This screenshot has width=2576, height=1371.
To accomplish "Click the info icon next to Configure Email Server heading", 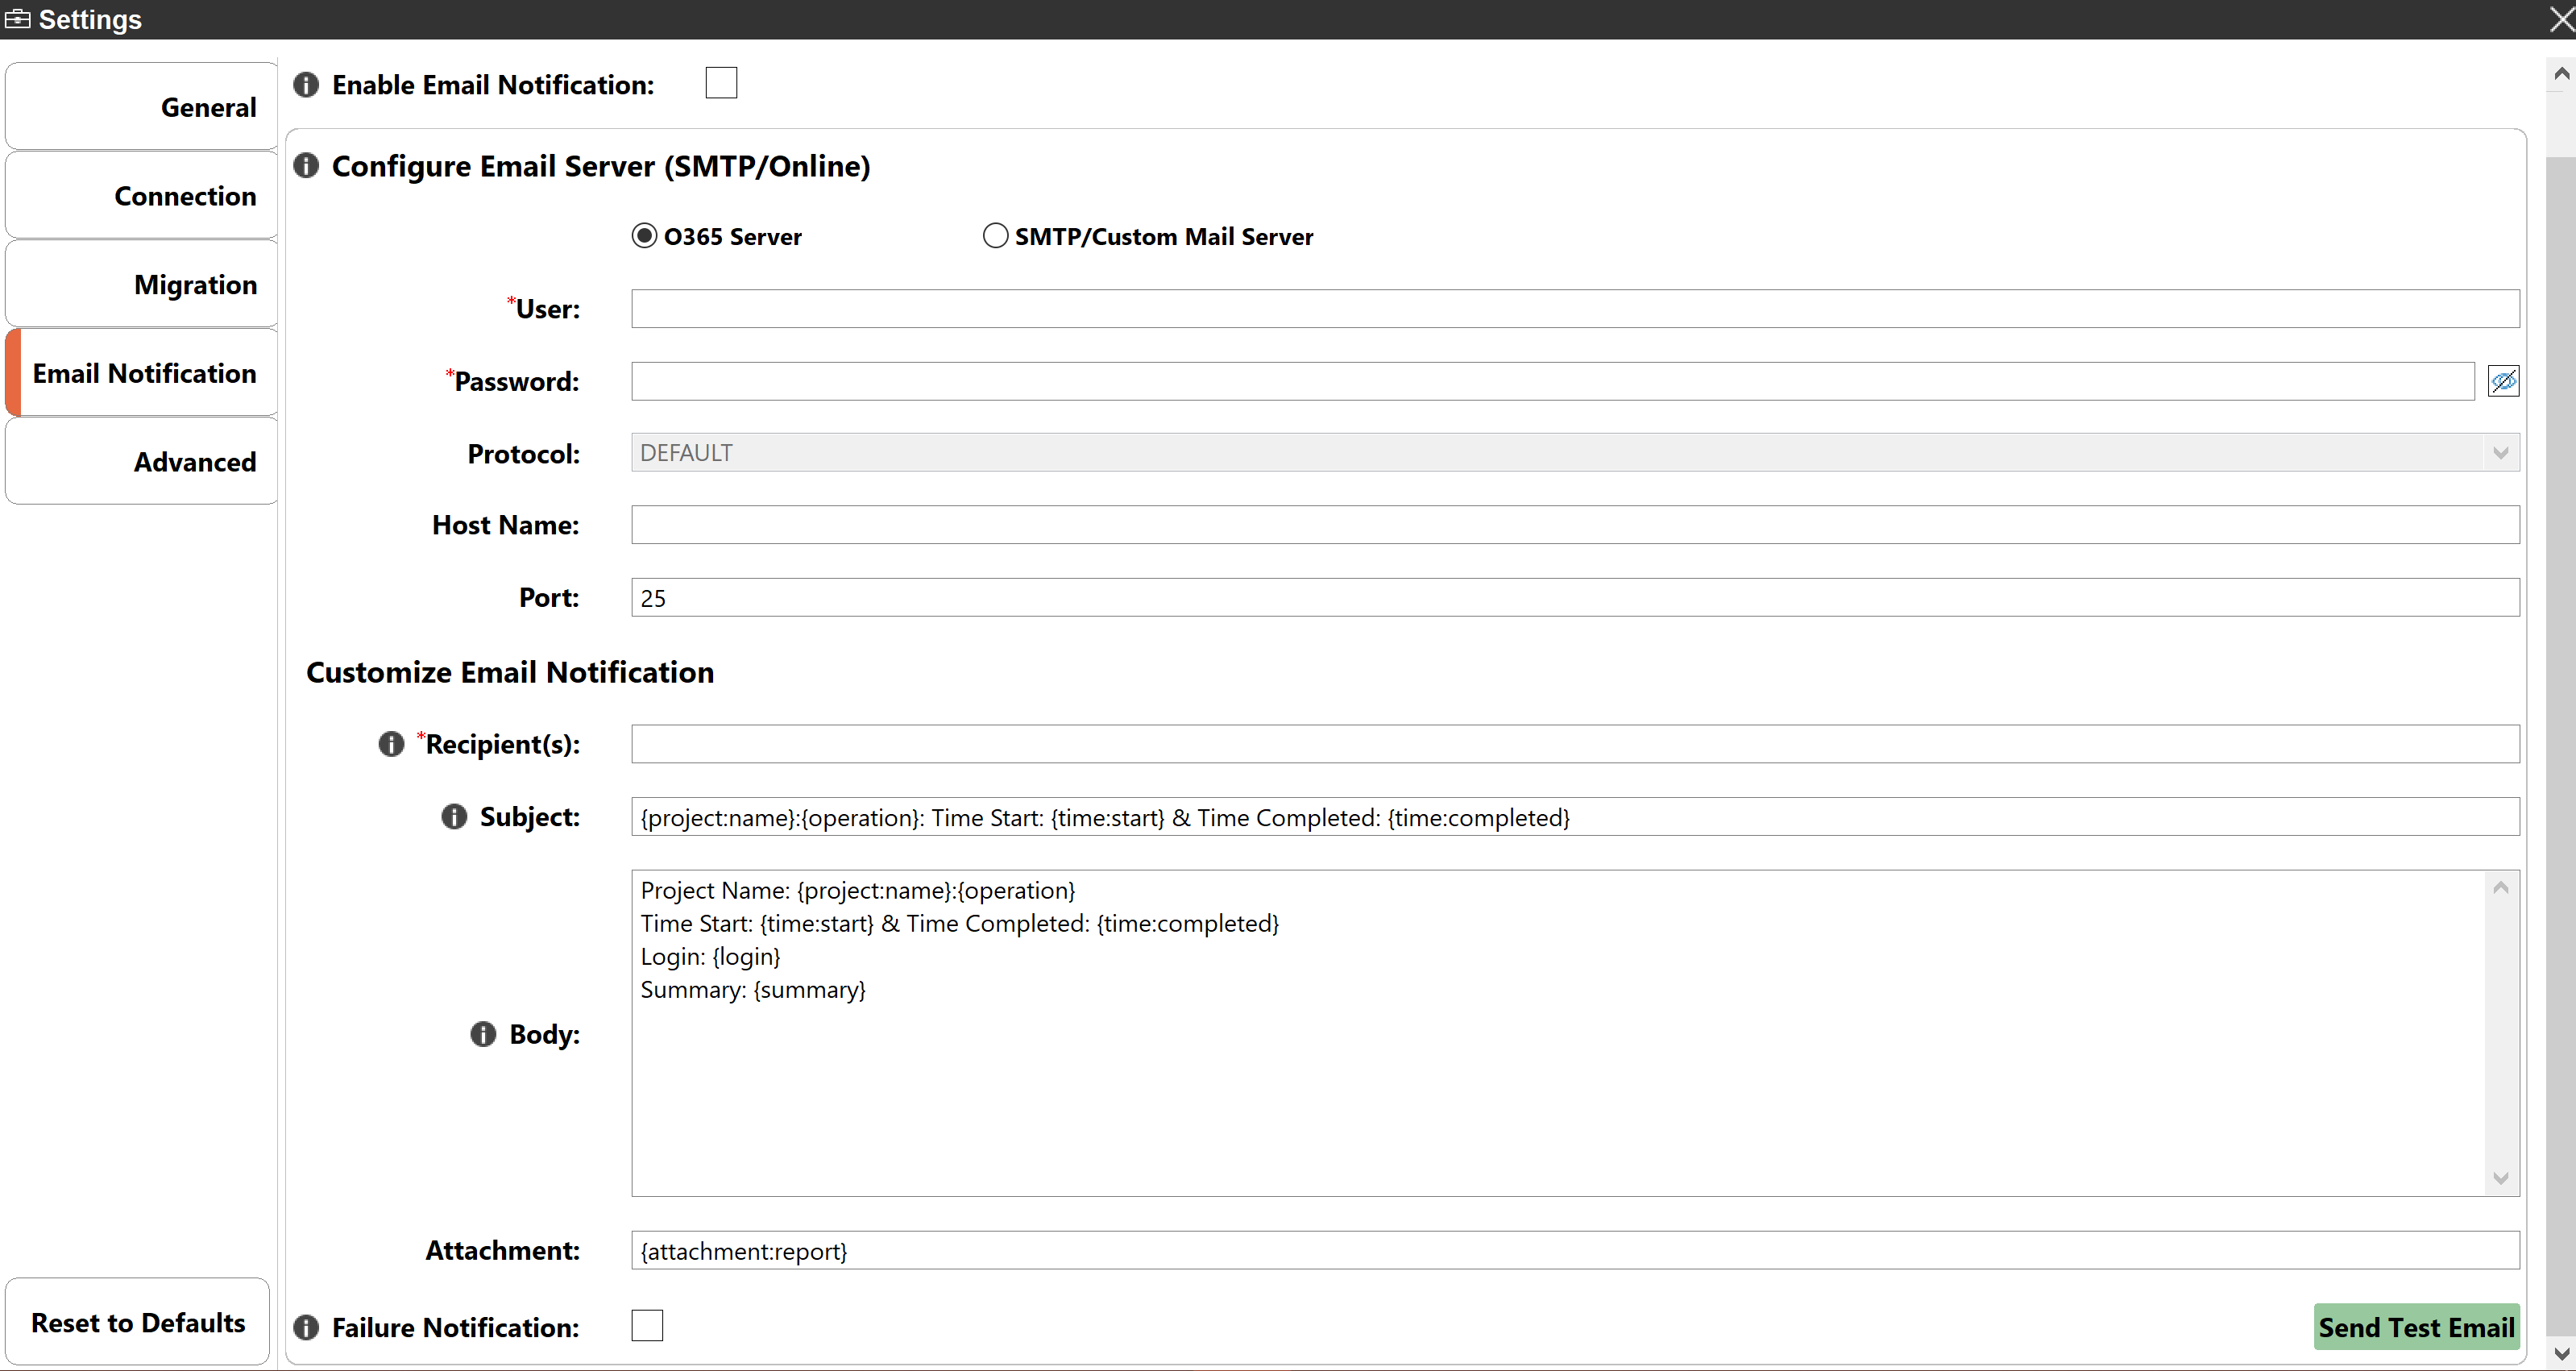I will [306, 165].
